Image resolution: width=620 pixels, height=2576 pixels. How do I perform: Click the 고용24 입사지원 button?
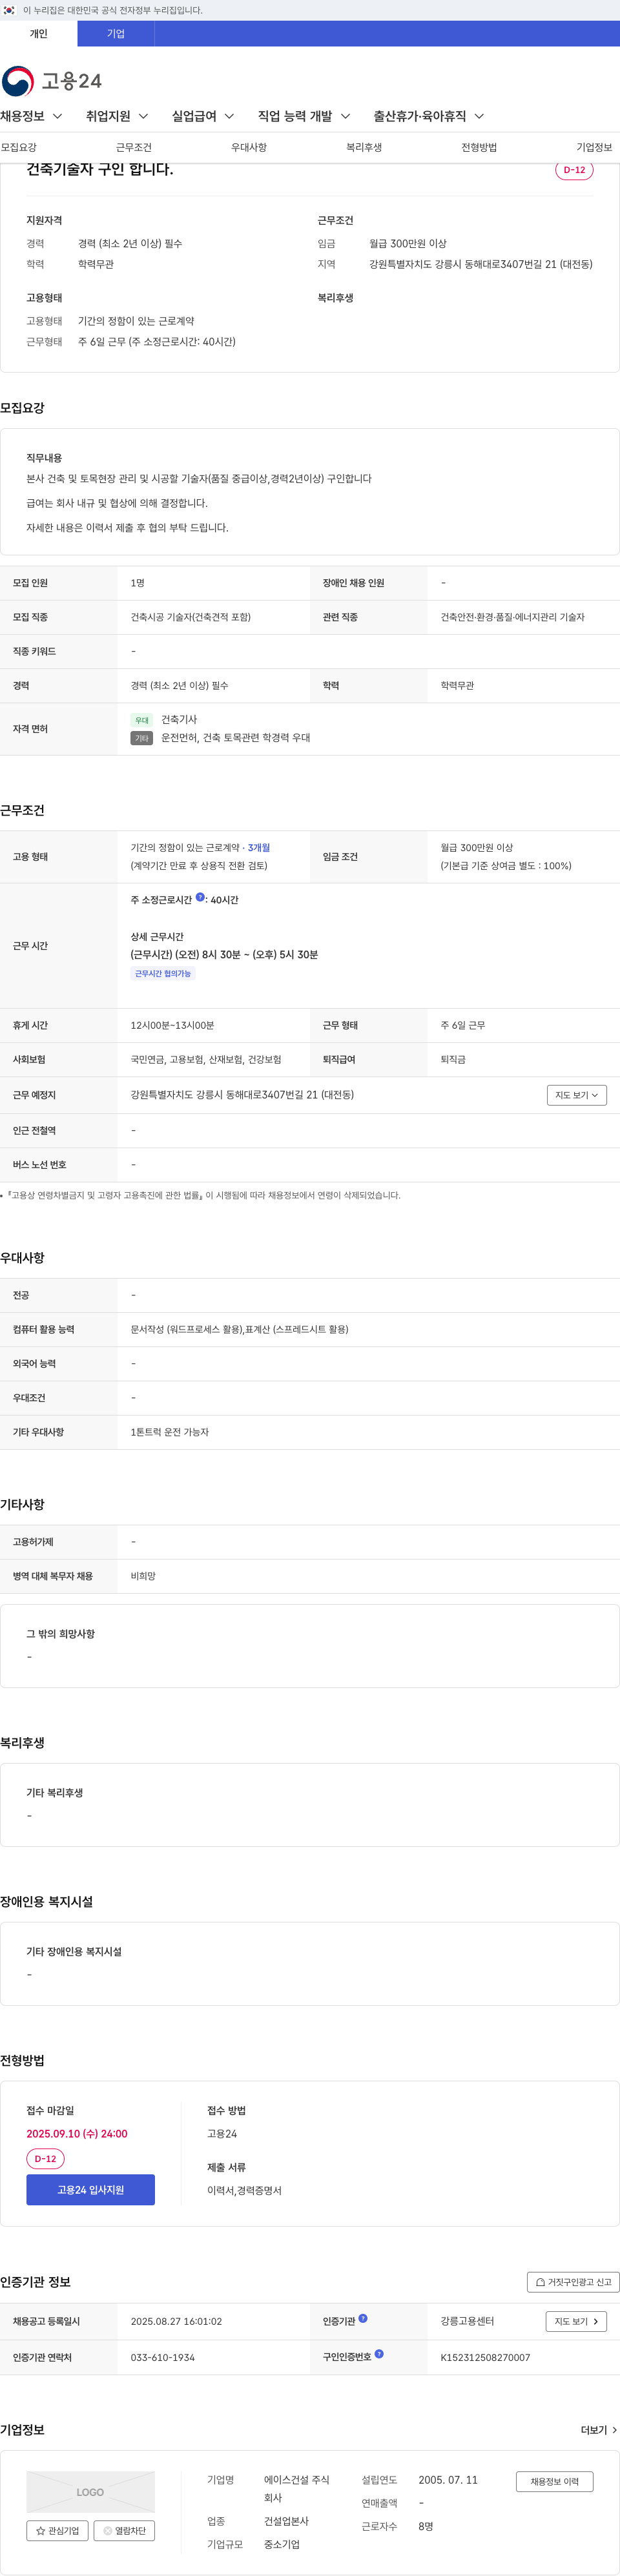tap(91, 2190)
